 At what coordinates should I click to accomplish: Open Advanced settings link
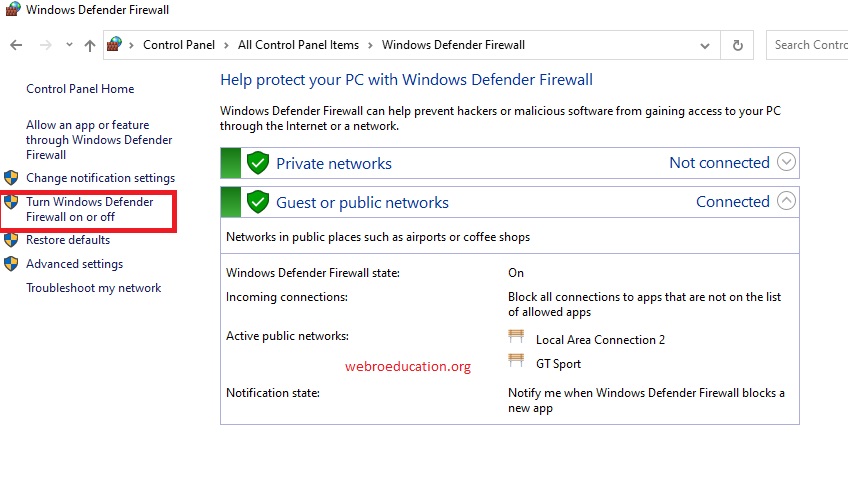tap(75, 264)
